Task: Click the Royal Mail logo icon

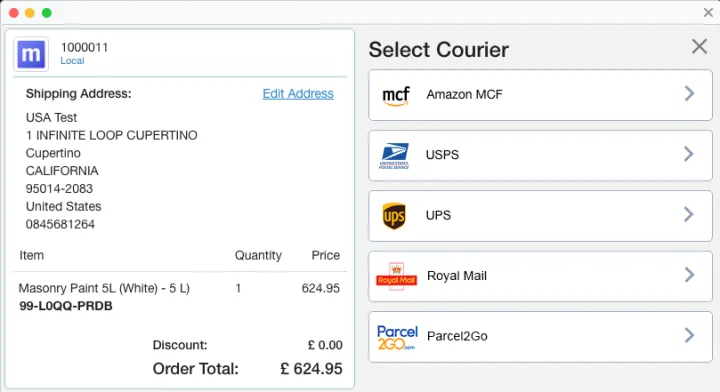Action: pos(396,276)
